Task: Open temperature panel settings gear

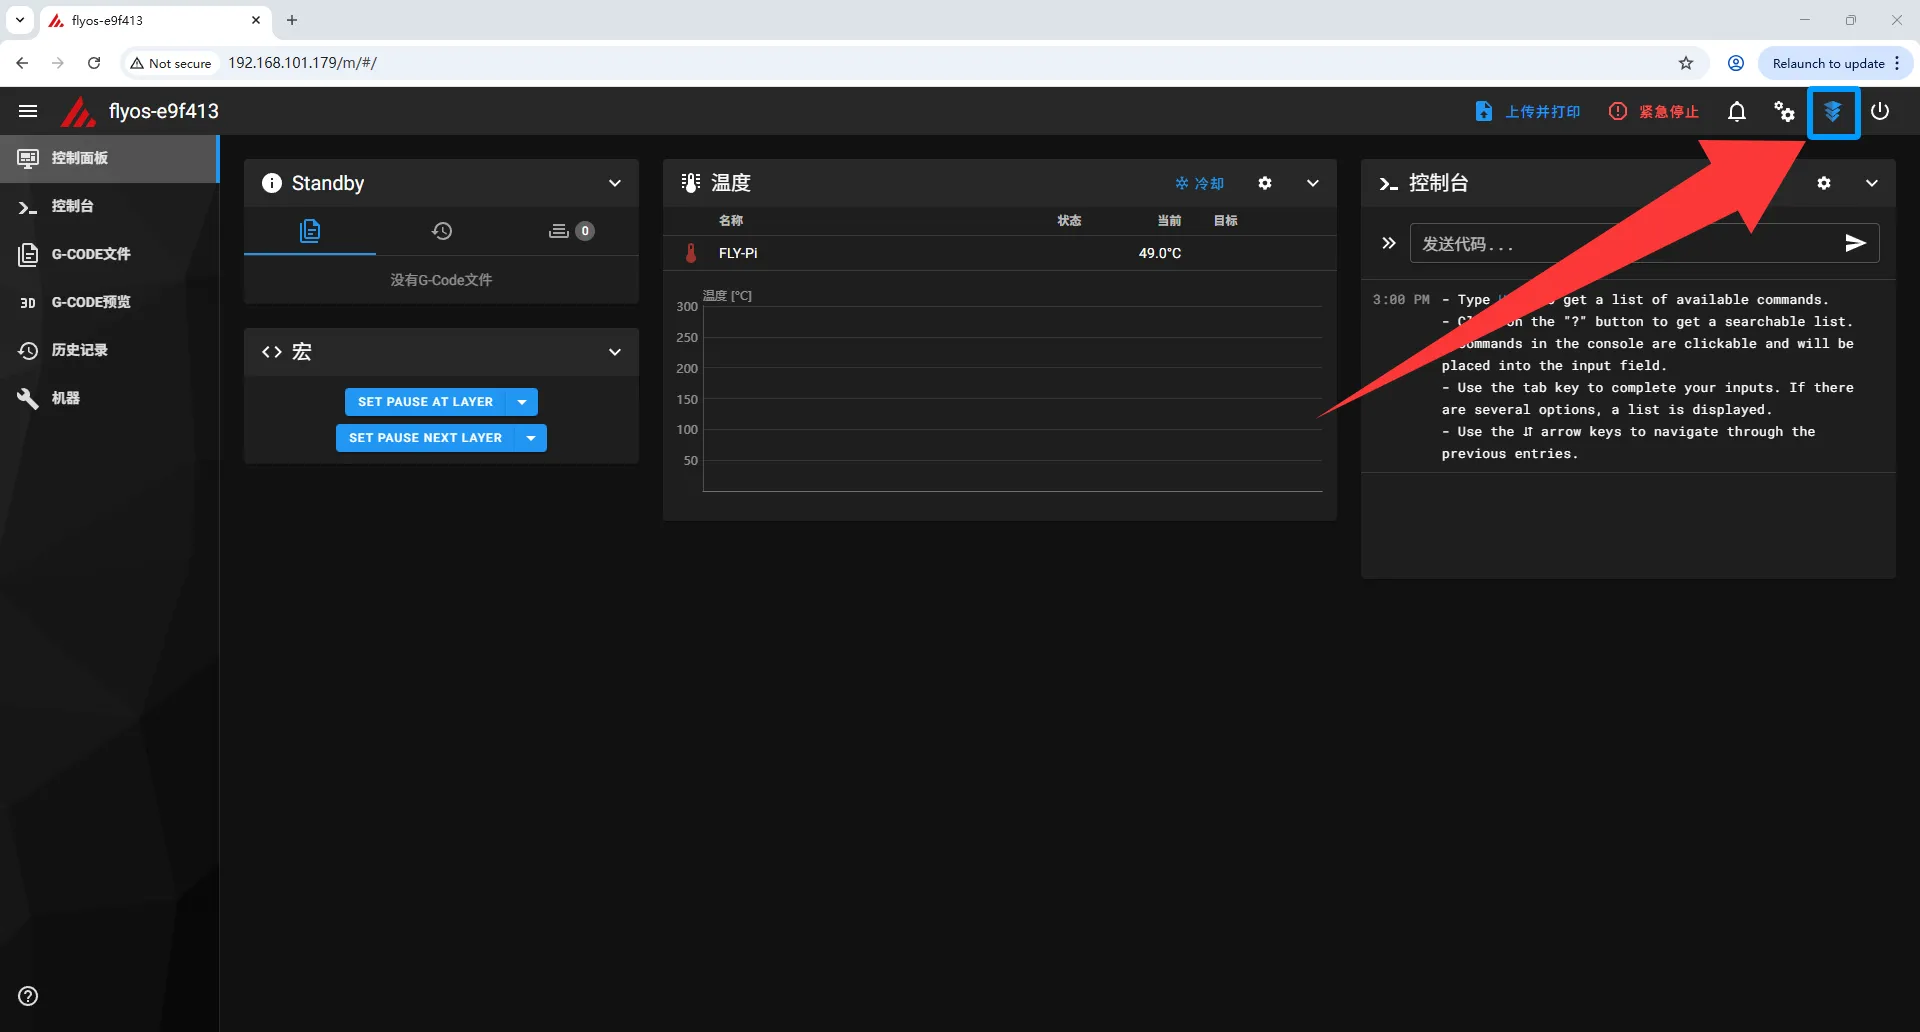Action: pyautogui.click(x=1265, y=183)
